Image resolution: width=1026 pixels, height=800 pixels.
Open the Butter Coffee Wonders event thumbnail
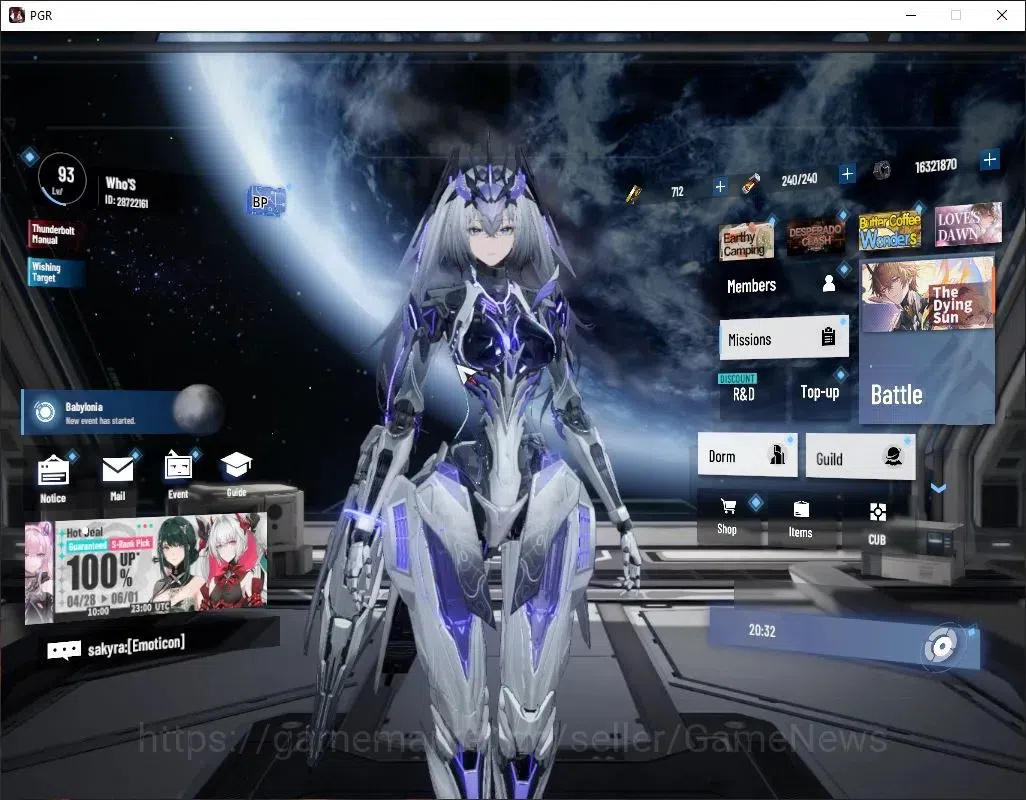coord(890,230)
